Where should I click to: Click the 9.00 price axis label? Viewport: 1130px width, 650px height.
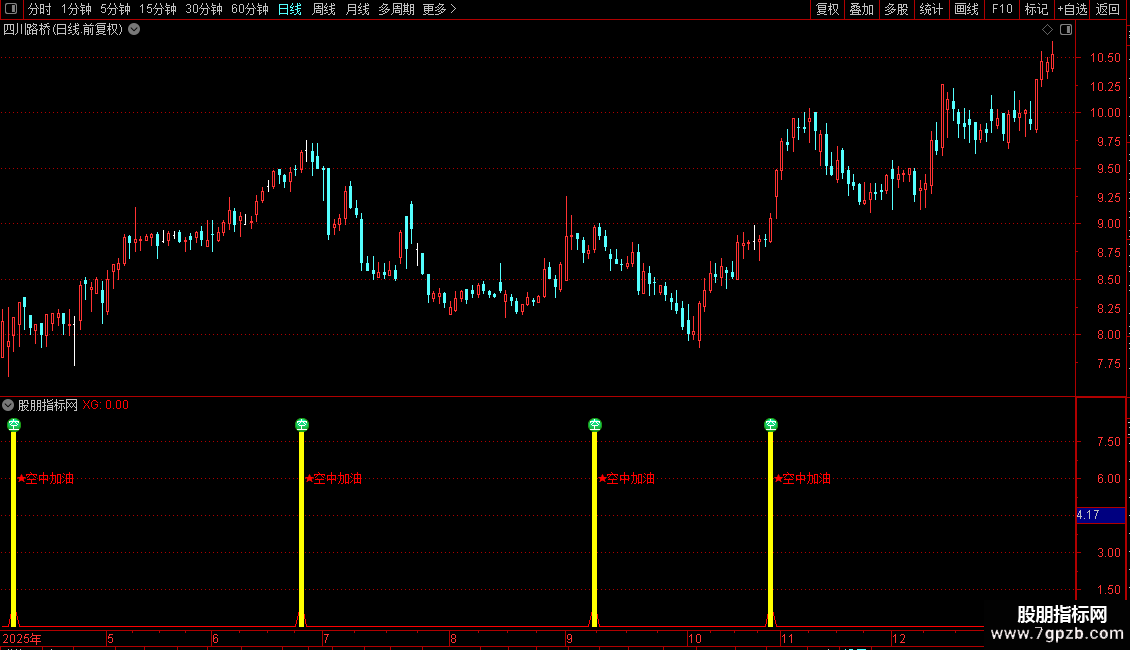coord(1108,224)
